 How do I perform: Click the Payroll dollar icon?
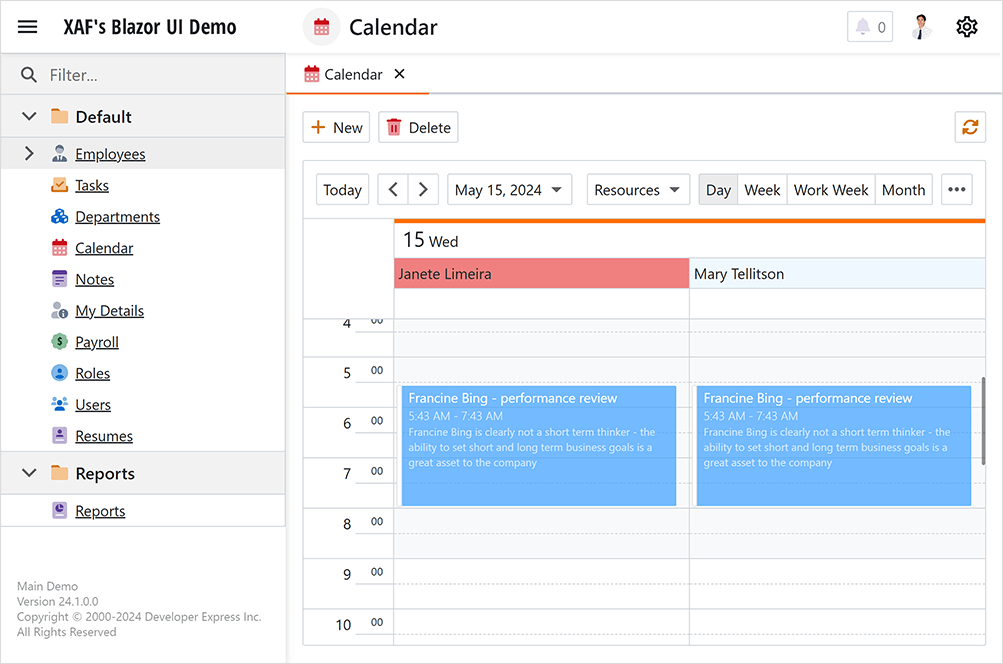(x=58, y=341)
